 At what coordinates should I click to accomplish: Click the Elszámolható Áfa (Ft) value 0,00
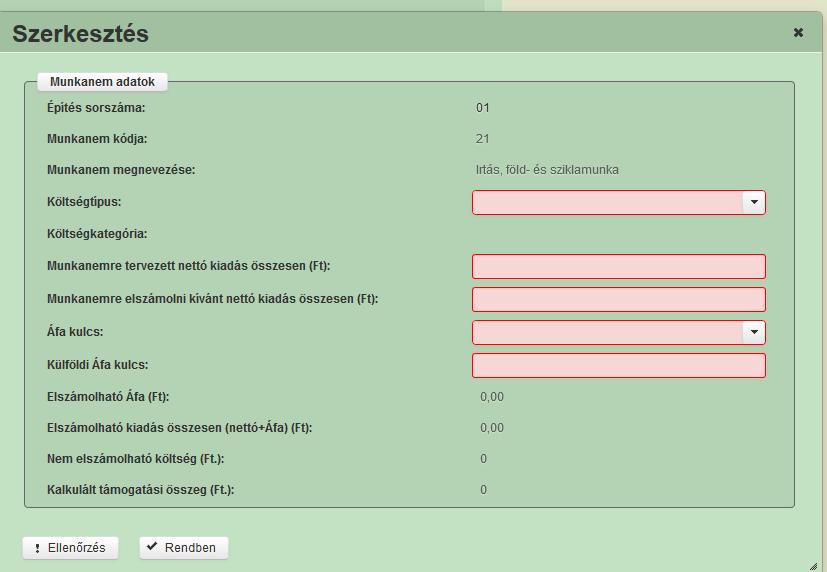(x=492, y=397)
